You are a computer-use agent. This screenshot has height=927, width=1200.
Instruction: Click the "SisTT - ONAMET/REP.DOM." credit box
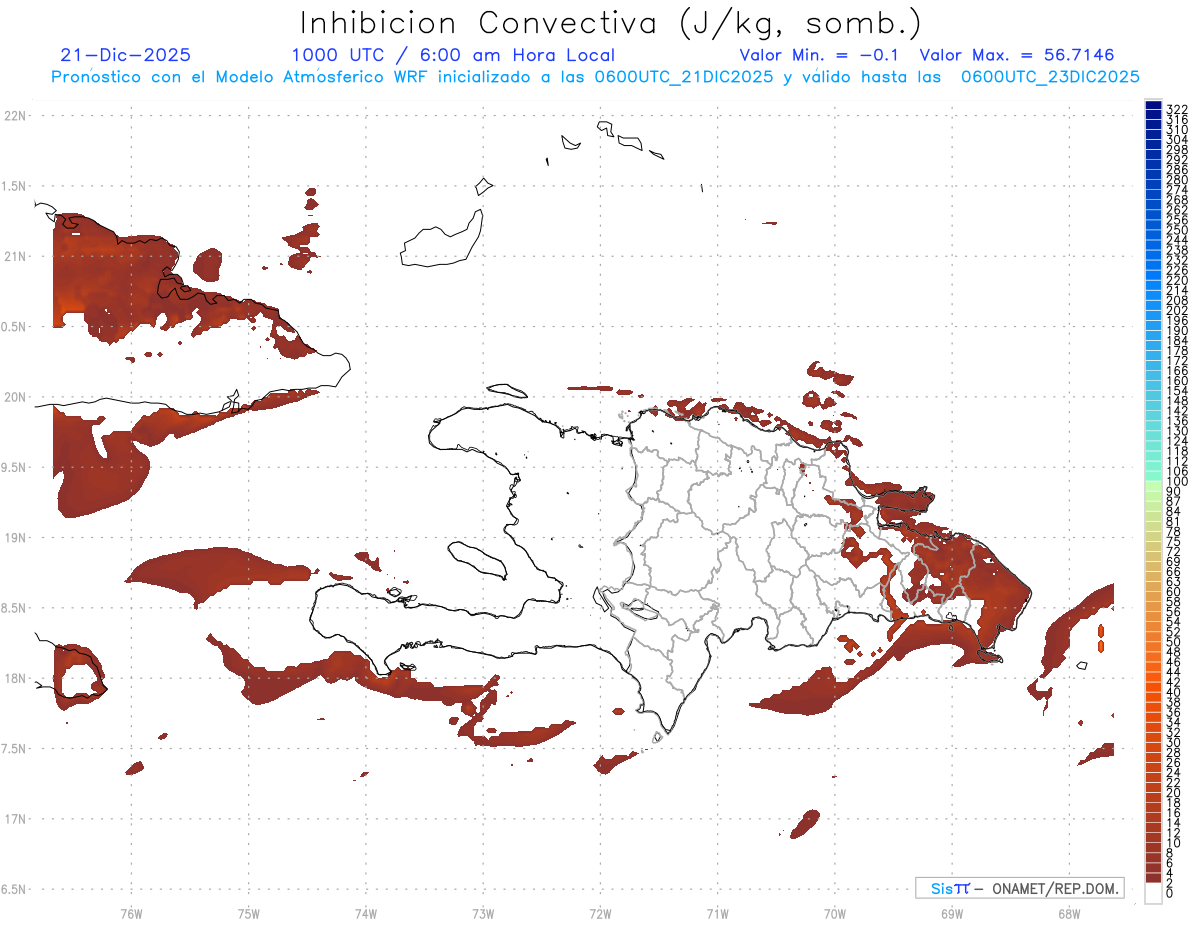pyautogui.click(x=1019, y=888)
